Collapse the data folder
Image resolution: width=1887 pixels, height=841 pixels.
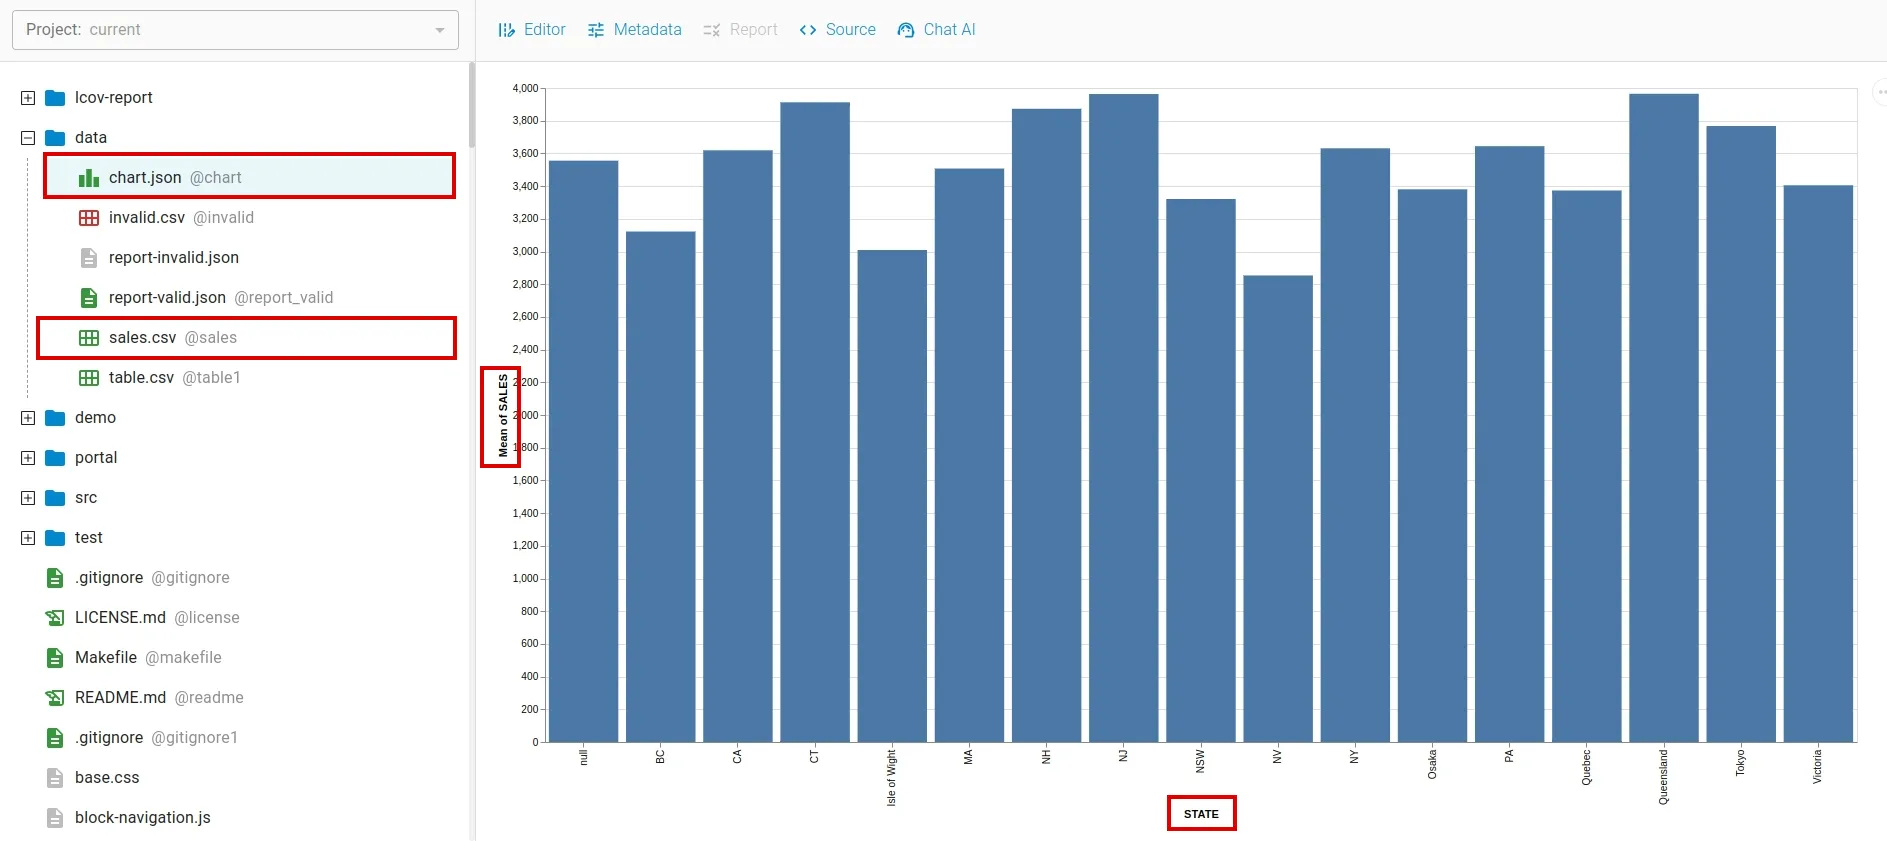28,138
